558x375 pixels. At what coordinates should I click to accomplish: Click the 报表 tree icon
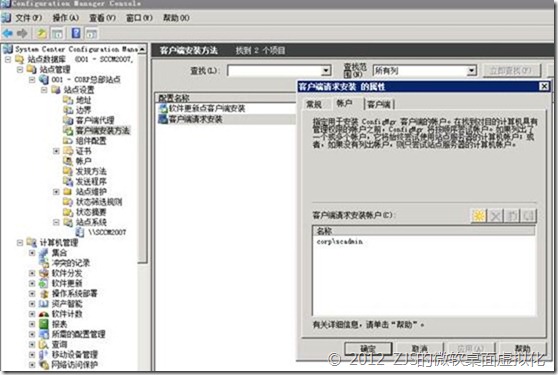click(44, 324)
